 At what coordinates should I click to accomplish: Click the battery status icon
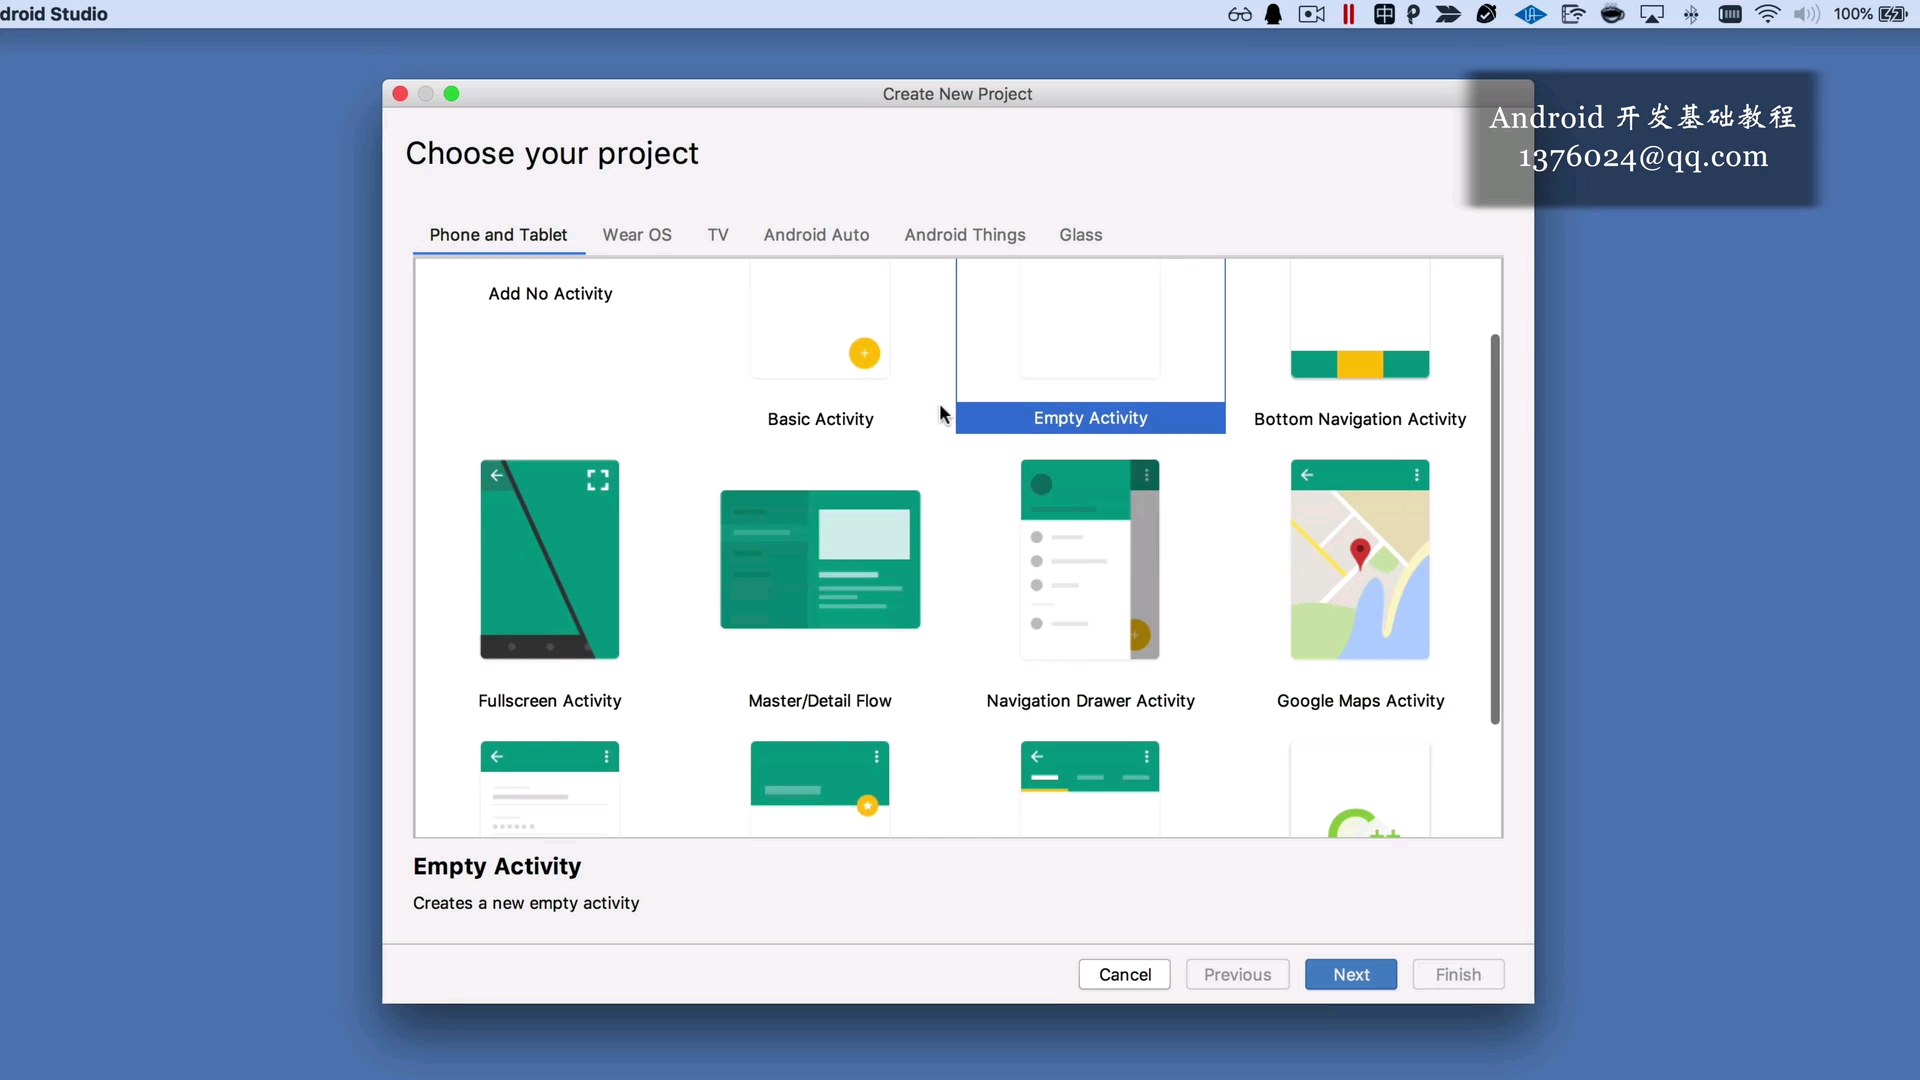[1893, 14]
